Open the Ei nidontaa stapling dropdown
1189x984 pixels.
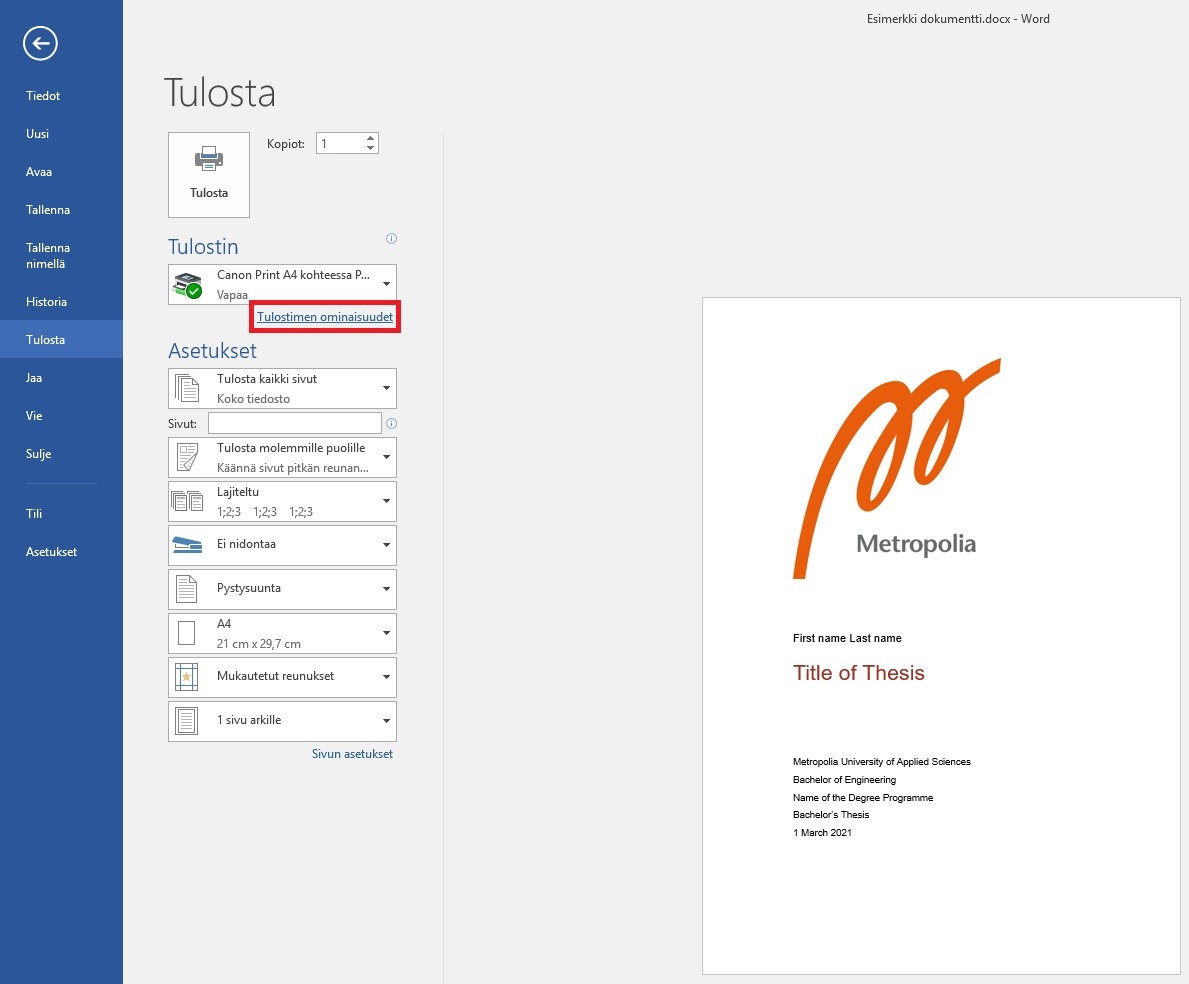pos(282,545)
